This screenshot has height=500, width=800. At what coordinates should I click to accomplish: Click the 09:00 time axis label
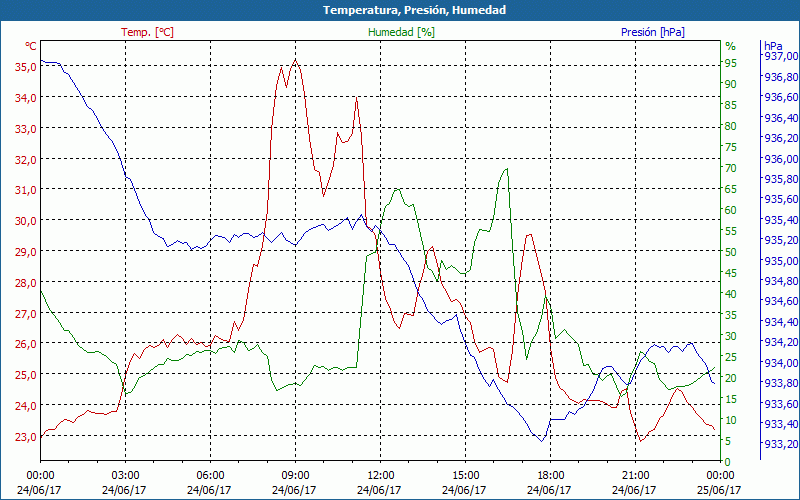pyautogui.click(x=295, y=476)
